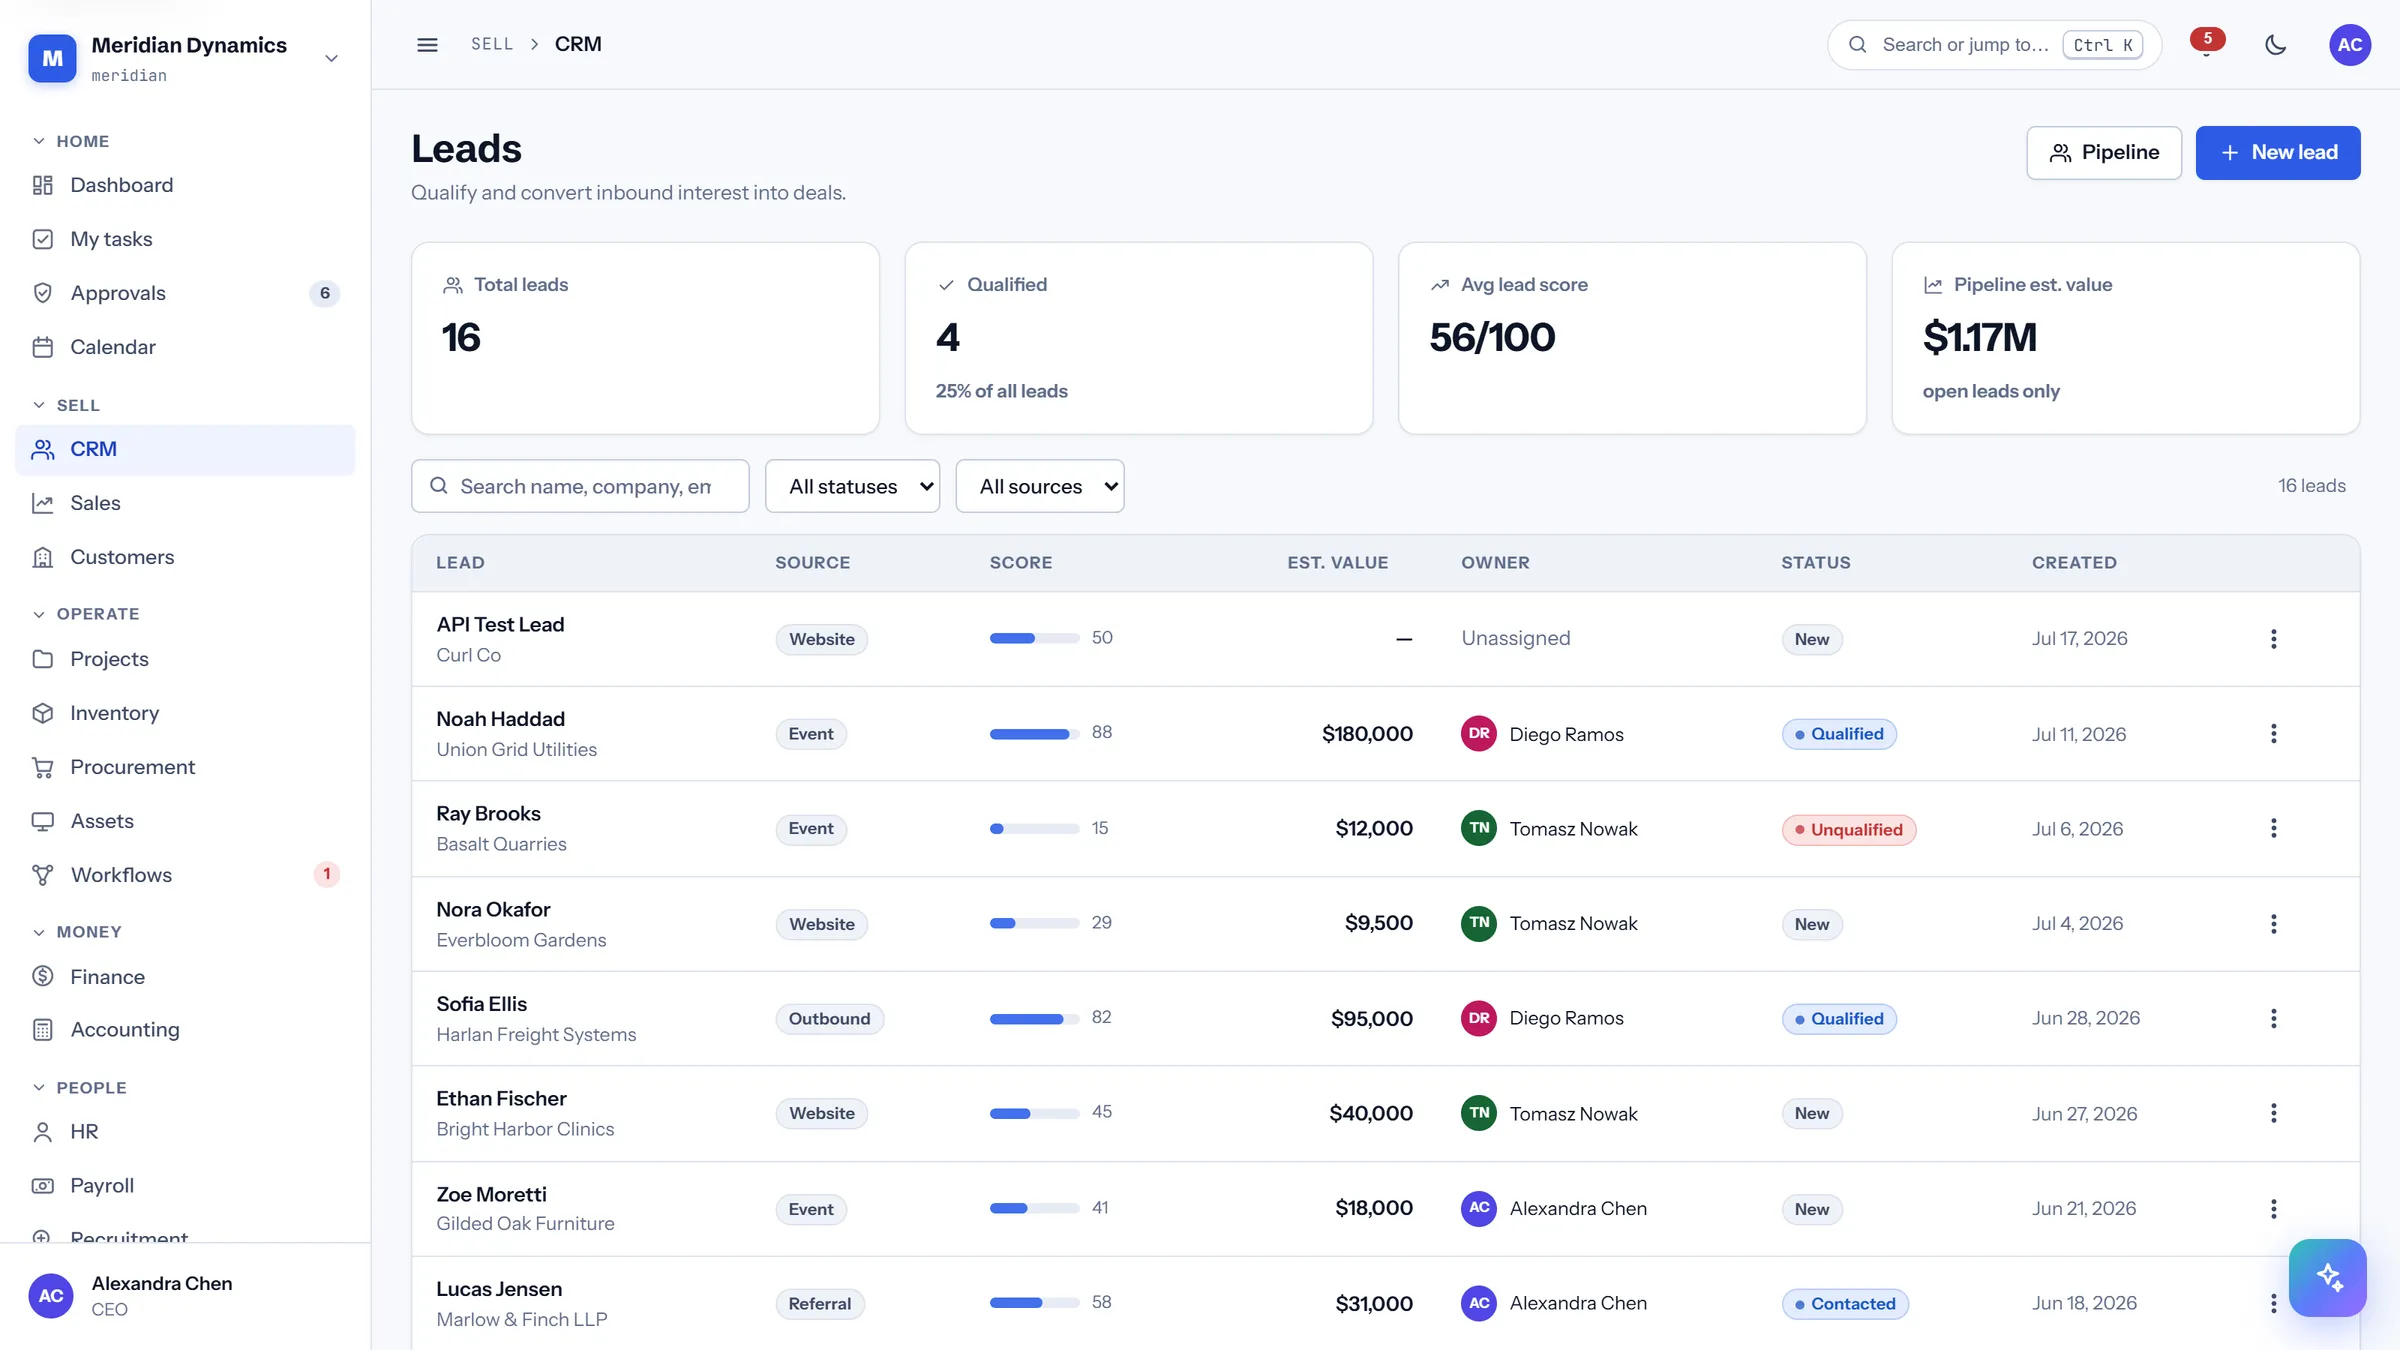Open Payroll in sidebar
The width and height of the screenshot is (2400, 1350).
click(185, 1186)
